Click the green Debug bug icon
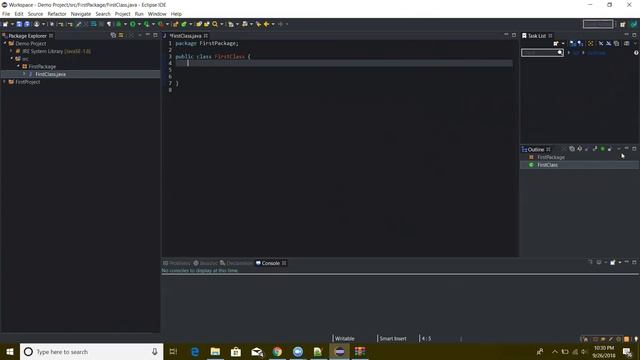 click(x=118, y=24)
